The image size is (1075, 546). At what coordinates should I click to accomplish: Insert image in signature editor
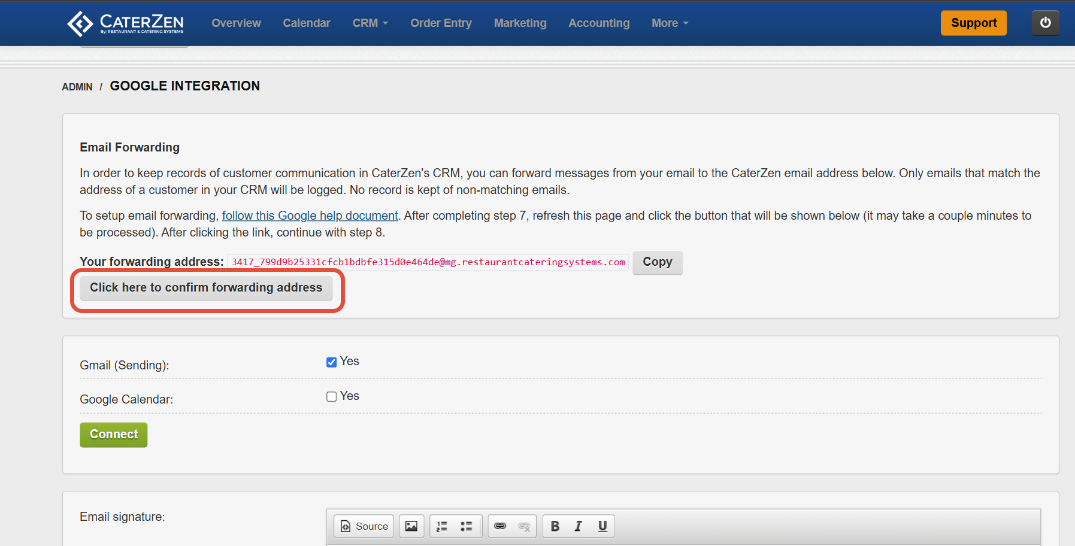(x=411, y=526)
